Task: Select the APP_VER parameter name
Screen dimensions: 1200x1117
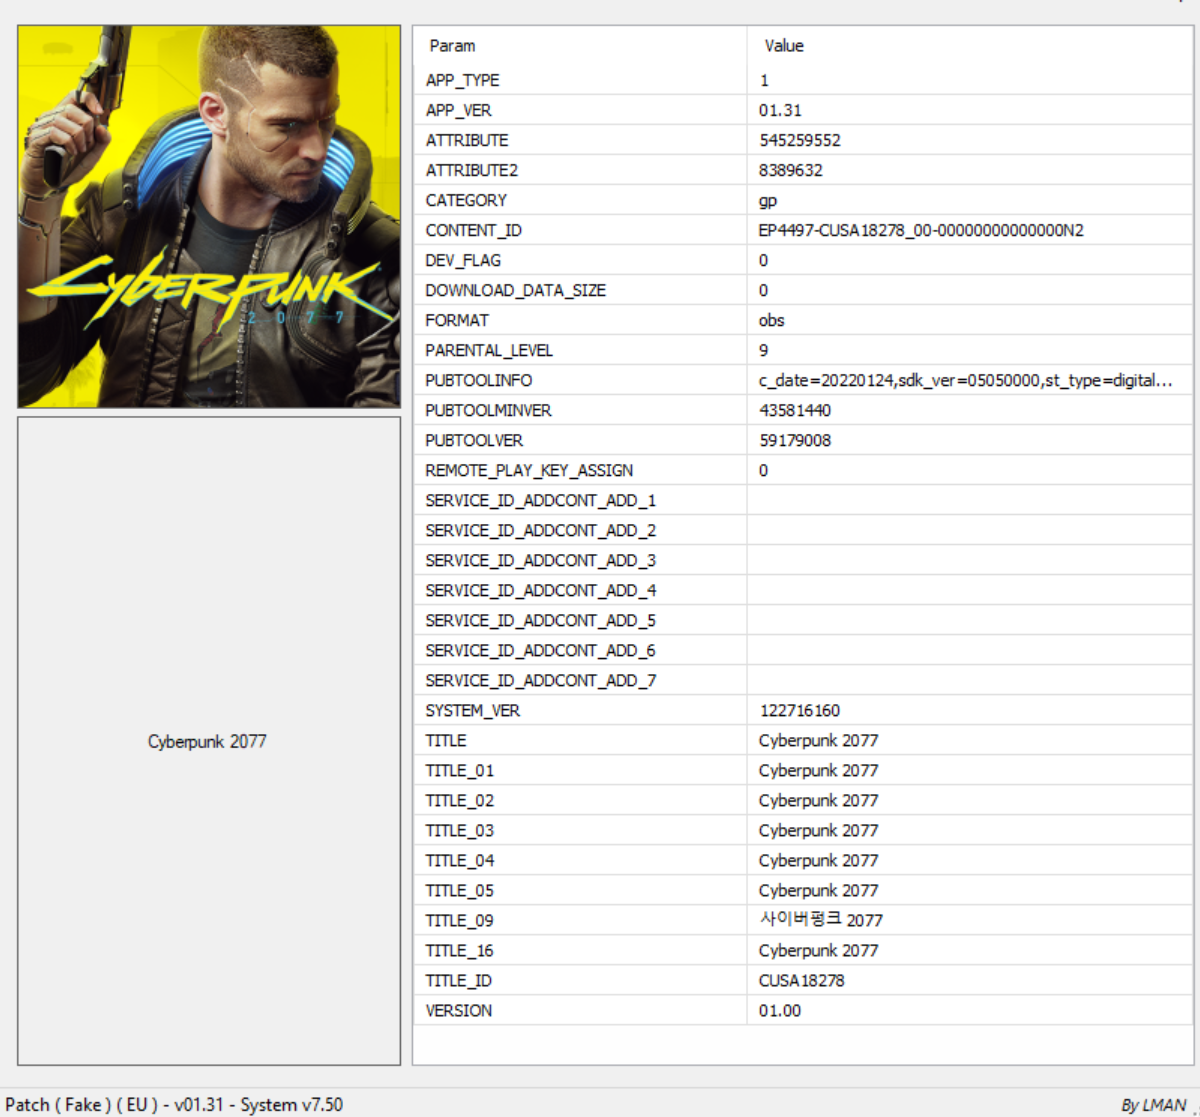Action: tap(459, 110)
